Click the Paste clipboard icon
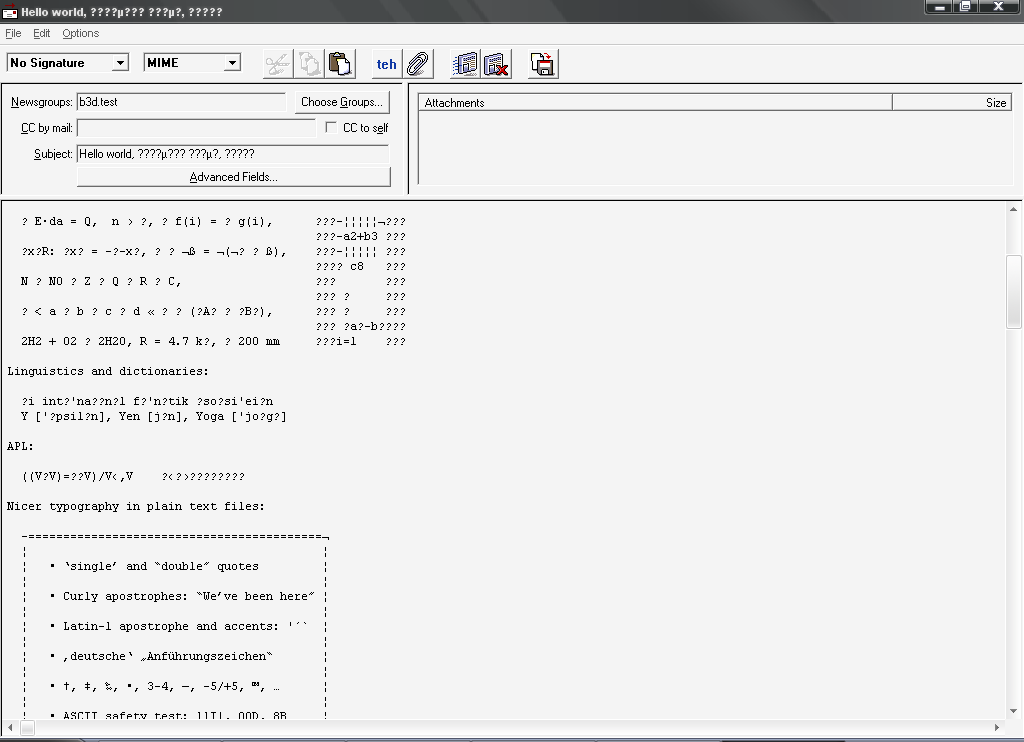Screen dimensions: 1024x742 click(x=341, y=64)
